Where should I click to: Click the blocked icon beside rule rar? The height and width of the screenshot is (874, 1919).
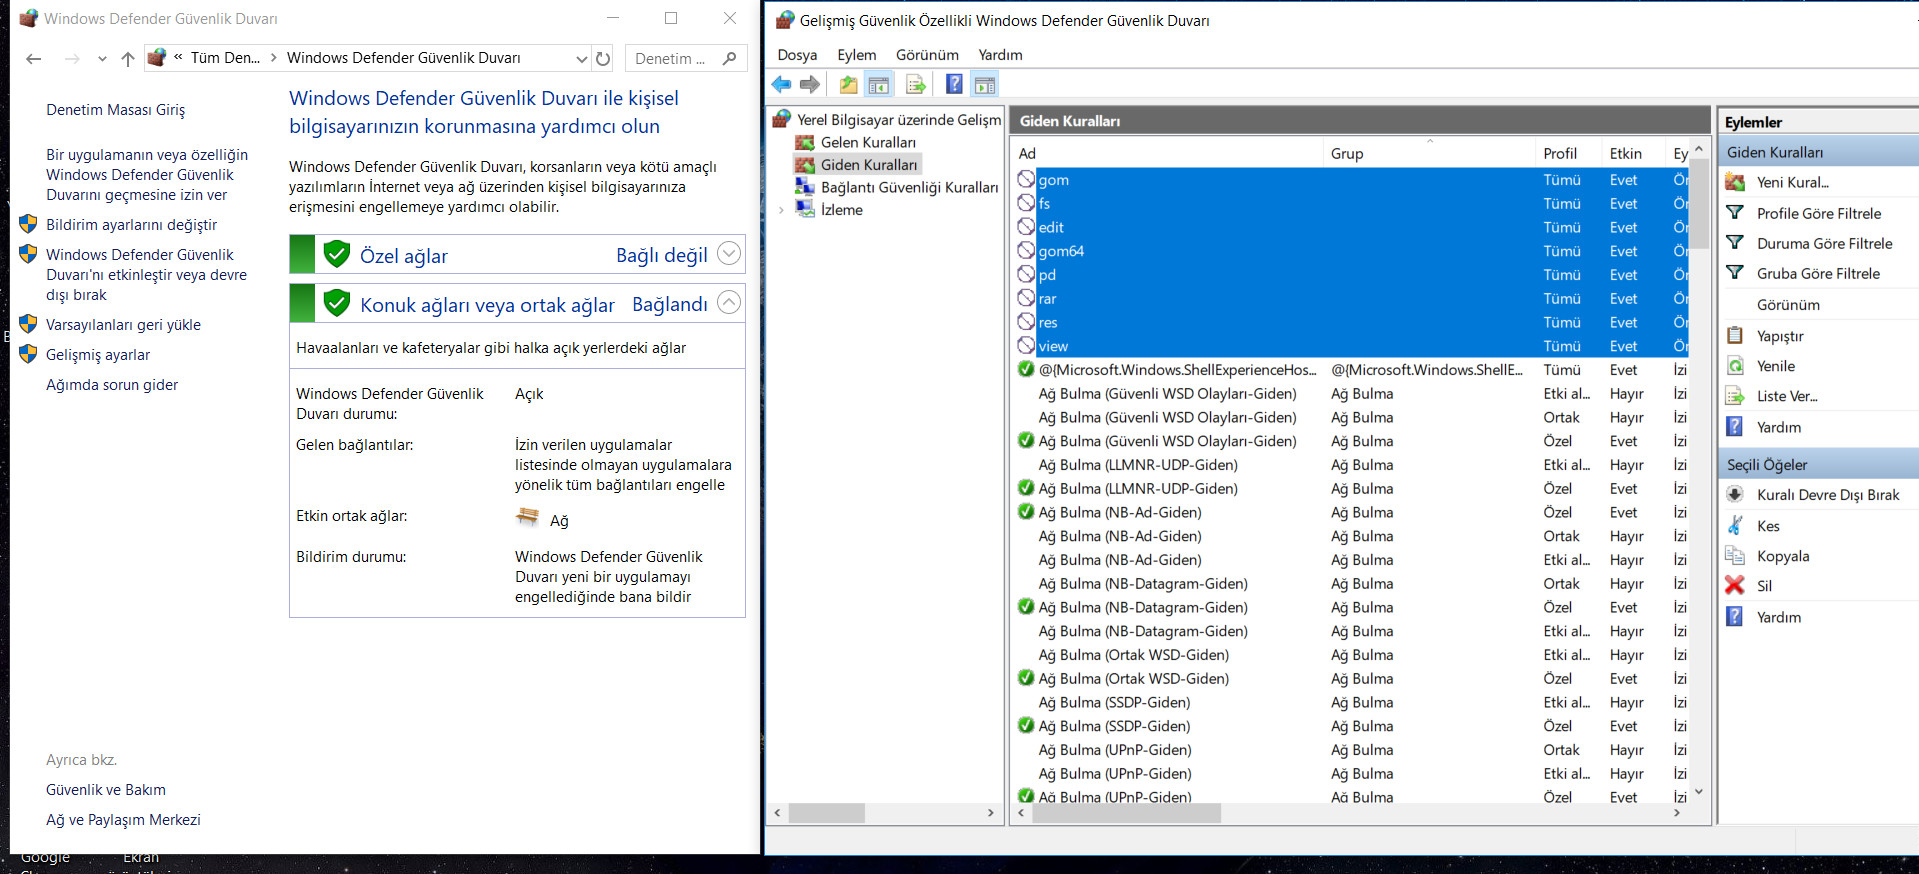[x=1026, y=298]
